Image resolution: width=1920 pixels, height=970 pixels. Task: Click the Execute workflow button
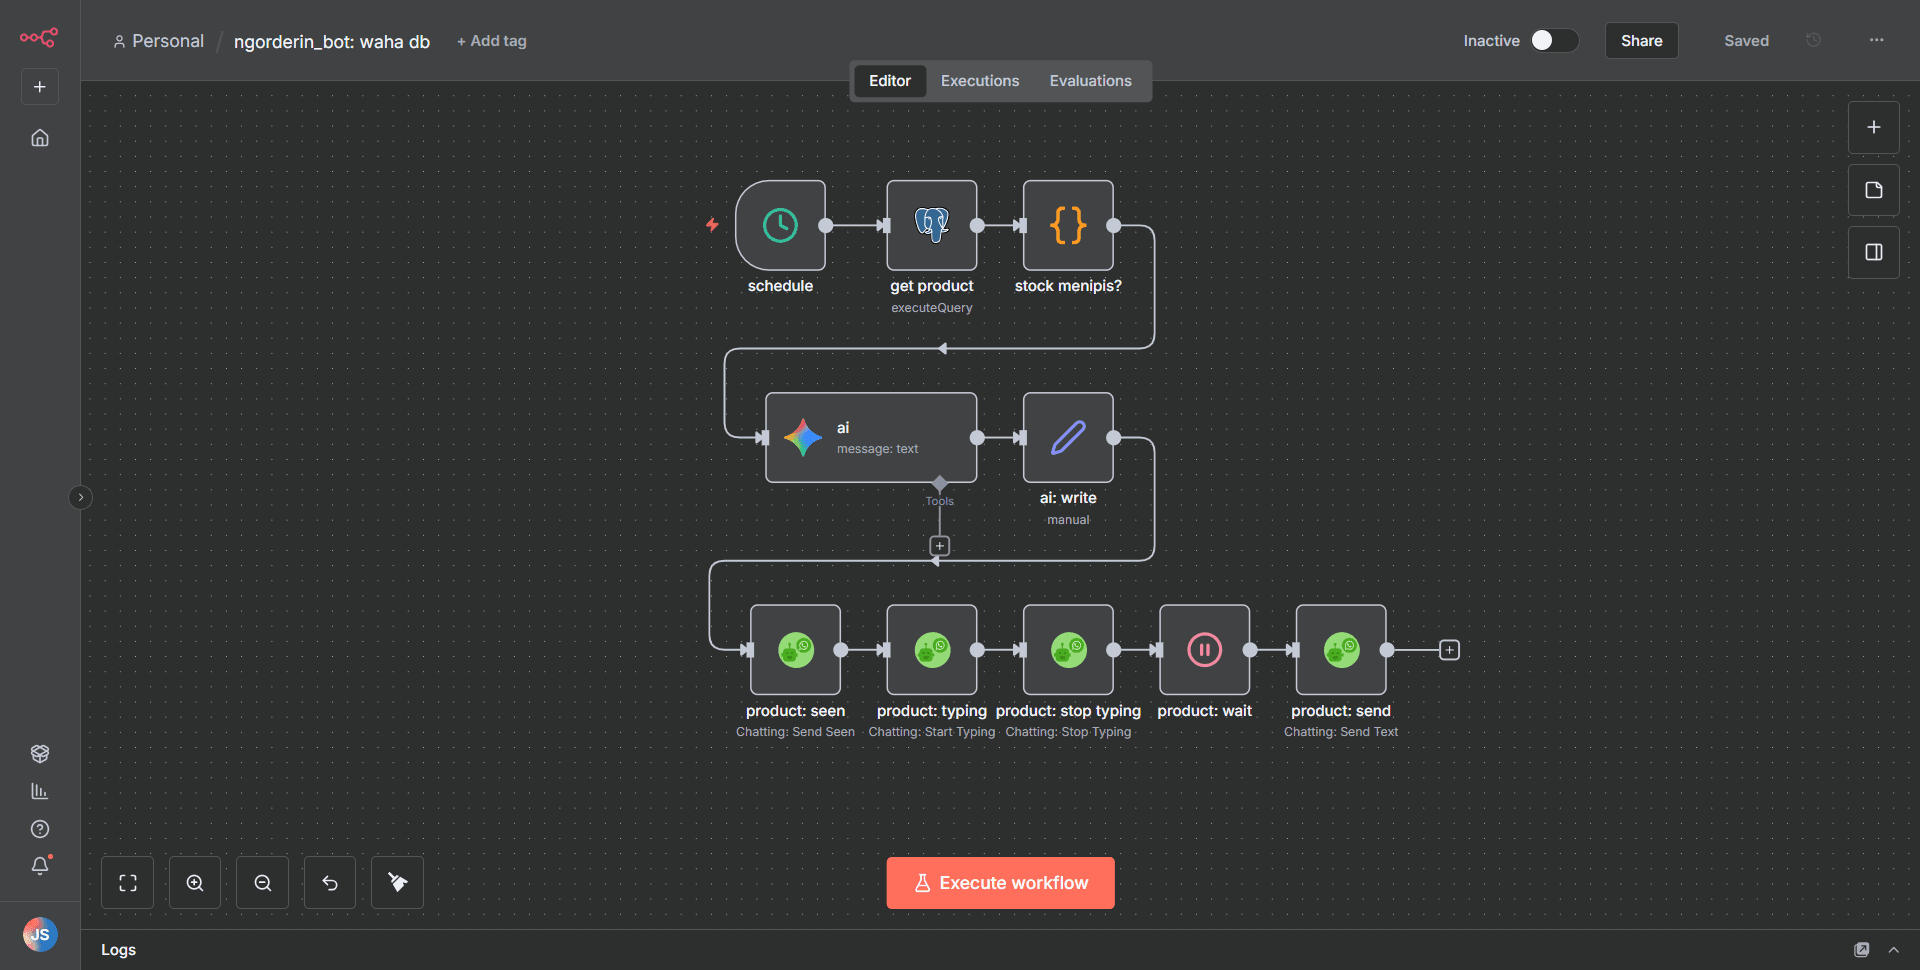pyautogui.click(x=1000, y=883)
